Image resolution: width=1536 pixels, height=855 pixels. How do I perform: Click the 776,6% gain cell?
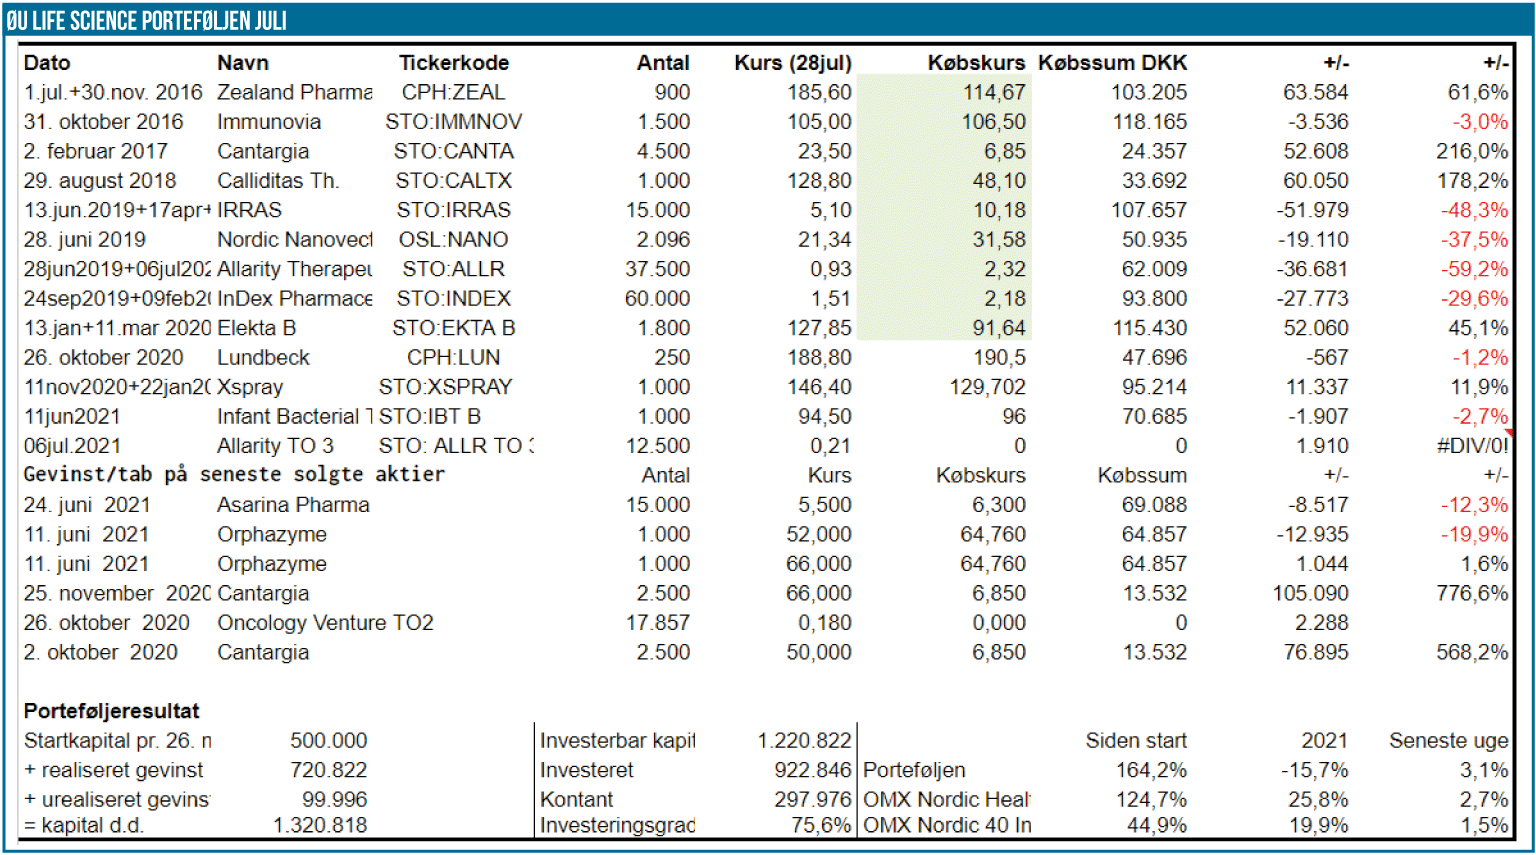point(1471,593)
